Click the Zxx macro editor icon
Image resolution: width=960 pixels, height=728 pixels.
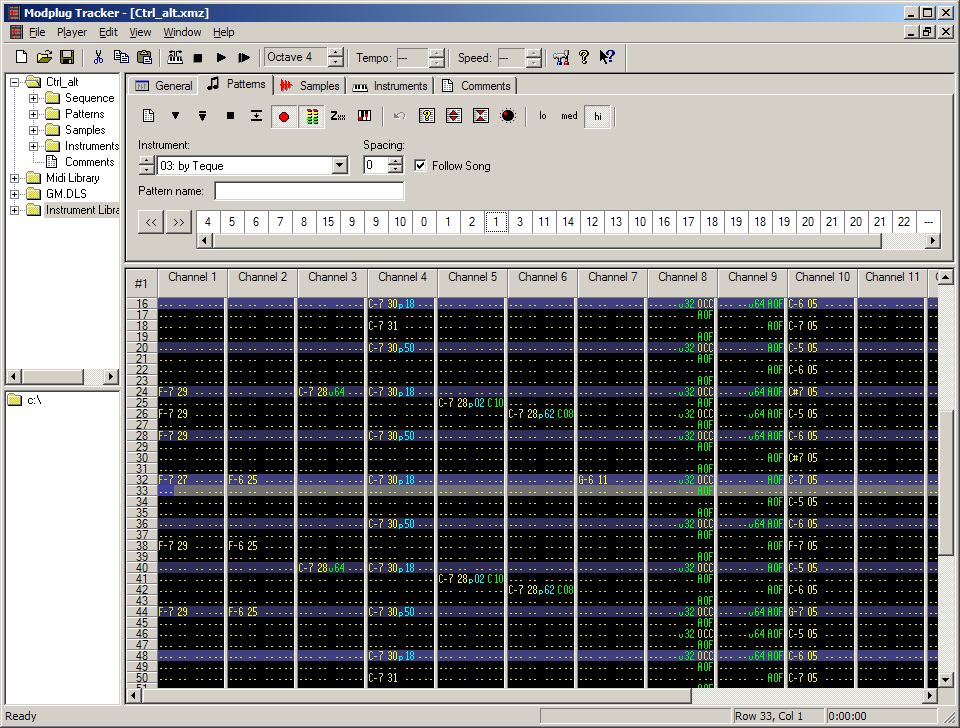[338, 116]
